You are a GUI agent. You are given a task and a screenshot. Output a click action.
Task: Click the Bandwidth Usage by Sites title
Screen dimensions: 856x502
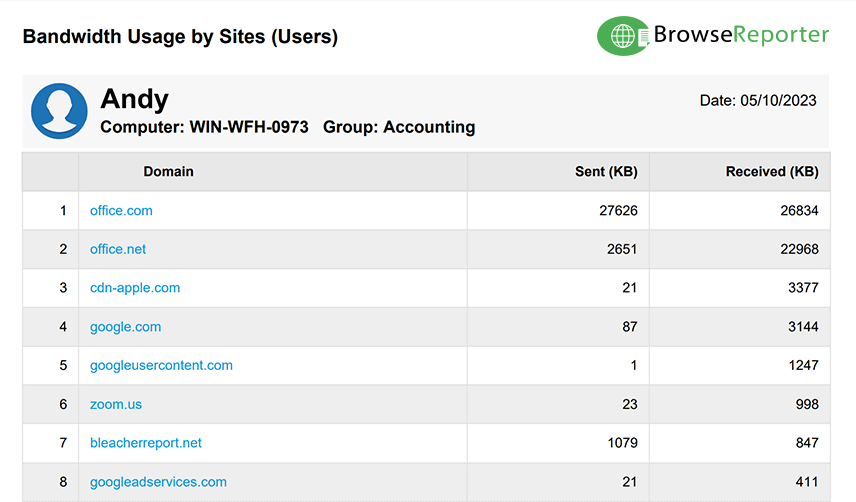[x=180, y=37]
